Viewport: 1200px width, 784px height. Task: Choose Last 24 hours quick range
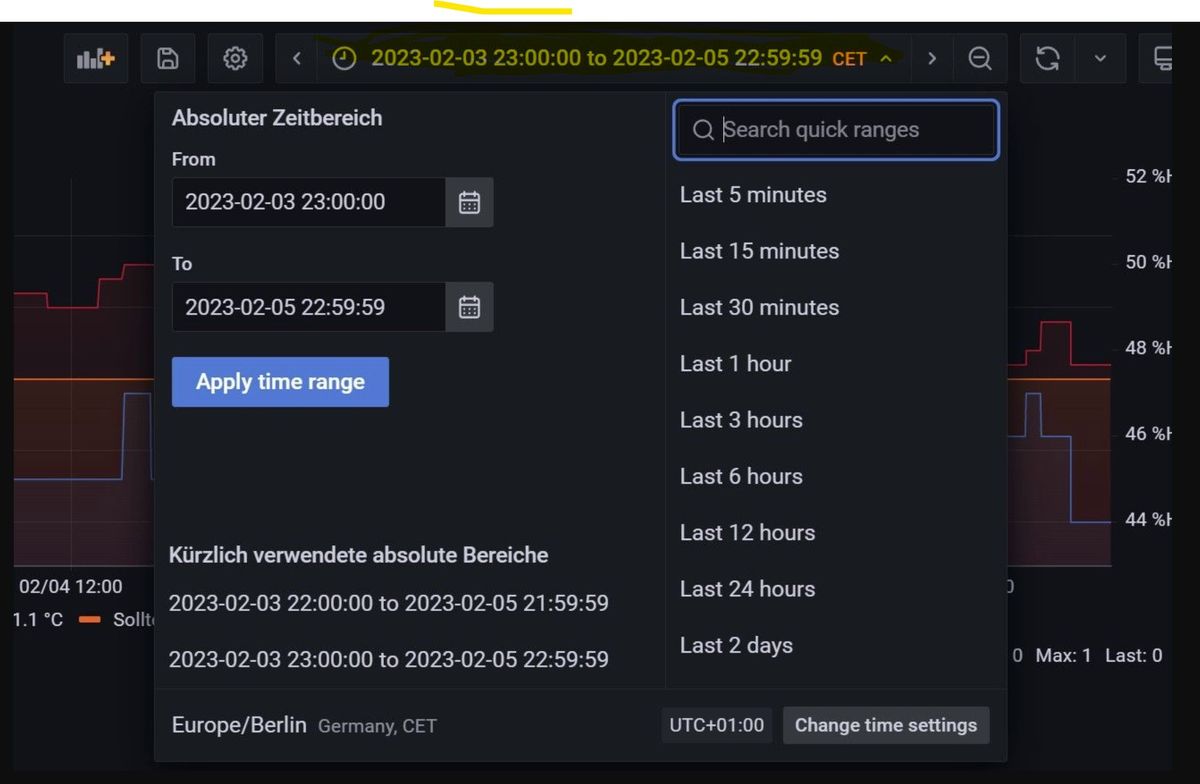pos(747,589)
